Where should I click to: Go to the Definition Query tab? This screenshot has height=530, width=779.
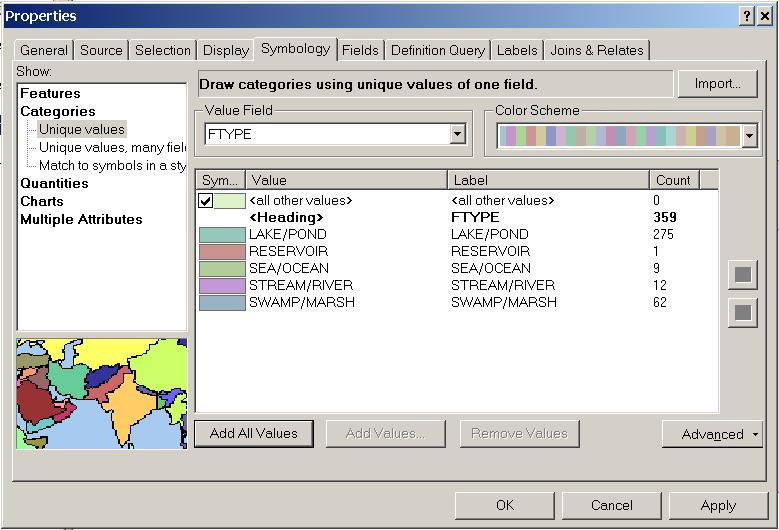(x=438, y=50)
